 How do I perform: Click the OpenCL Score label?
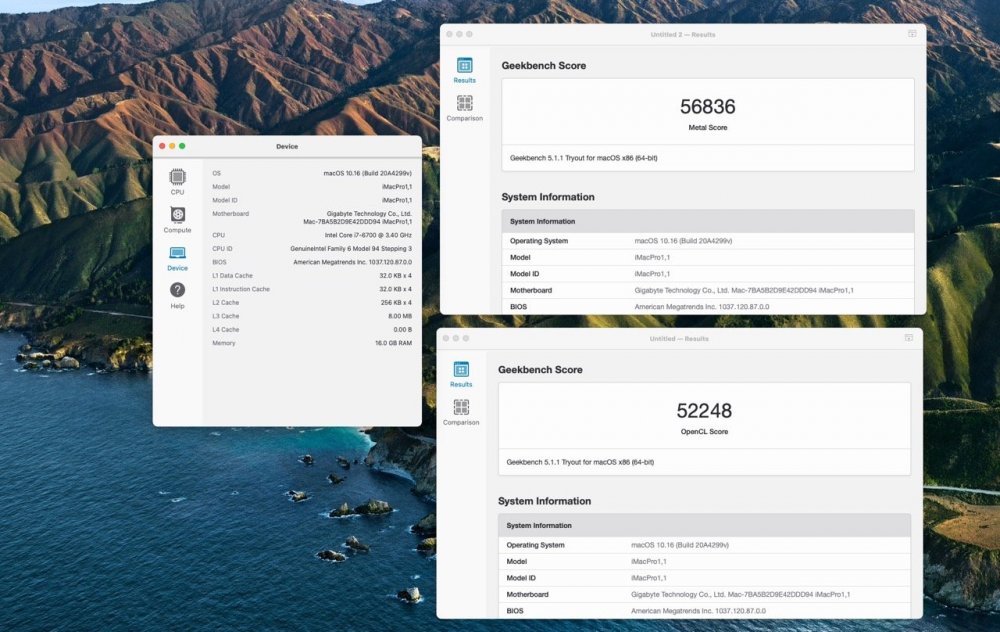(x=704, y=432)
